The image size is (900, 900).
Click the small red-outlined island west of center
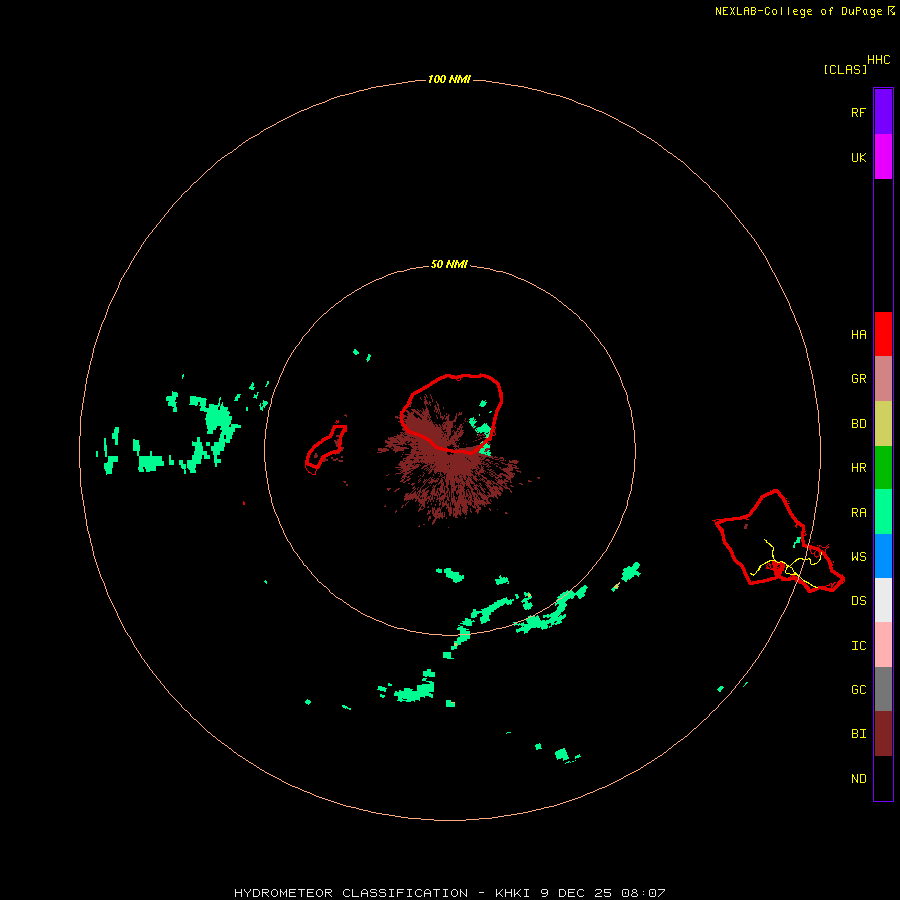click(x=326, y=448)
